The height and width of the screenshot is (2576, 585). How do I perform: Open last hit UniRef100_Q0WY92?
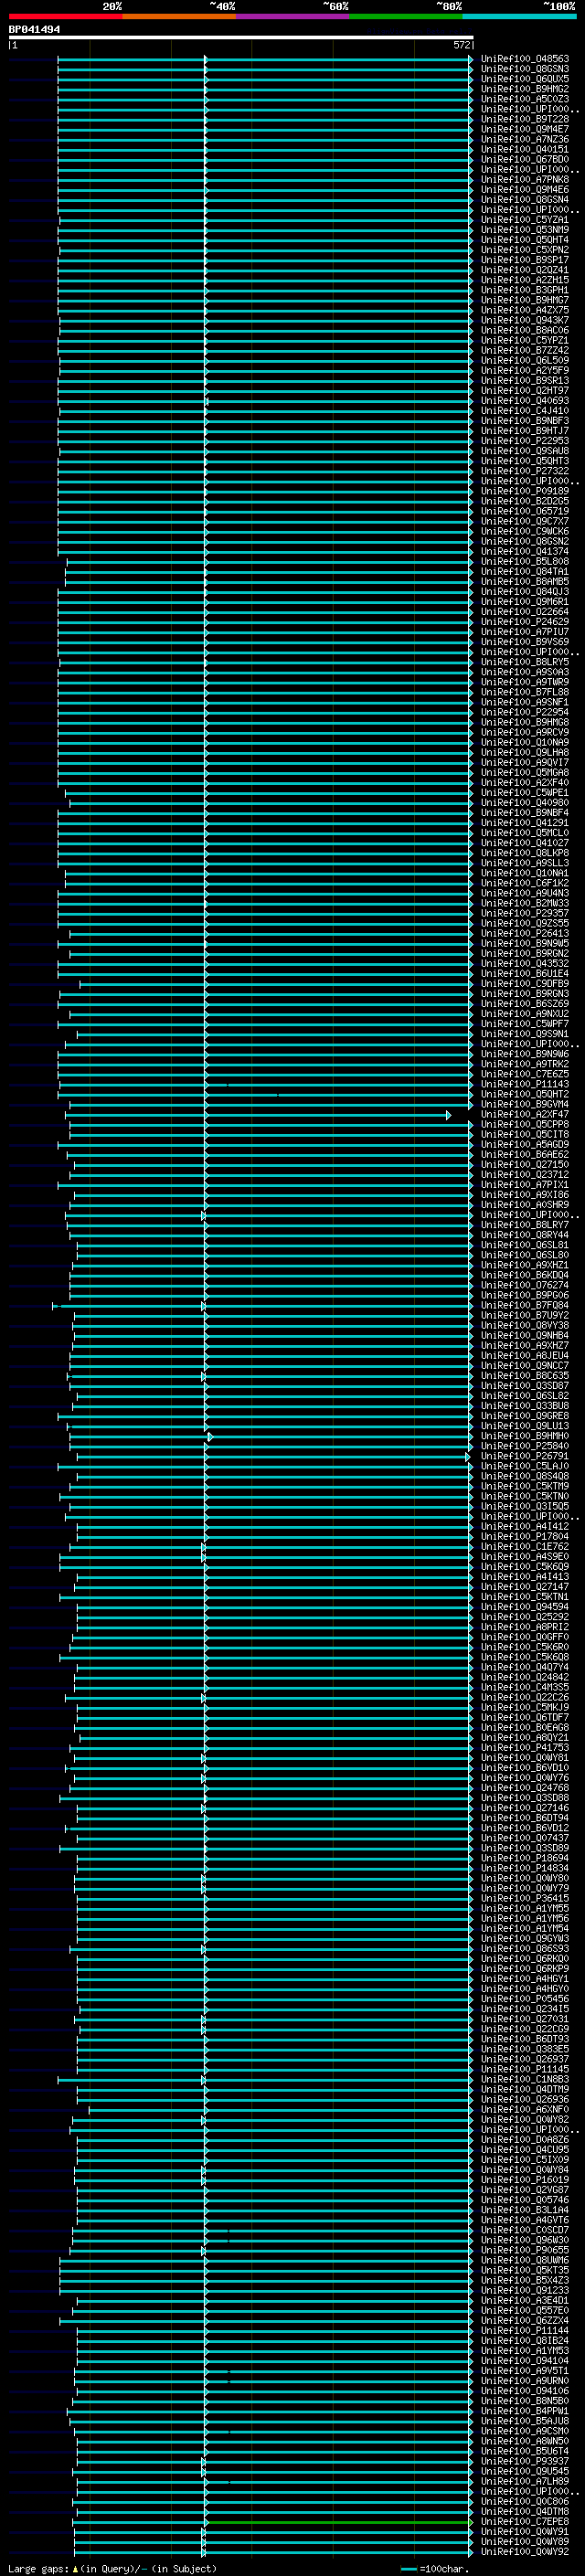tap(525, 2551)
